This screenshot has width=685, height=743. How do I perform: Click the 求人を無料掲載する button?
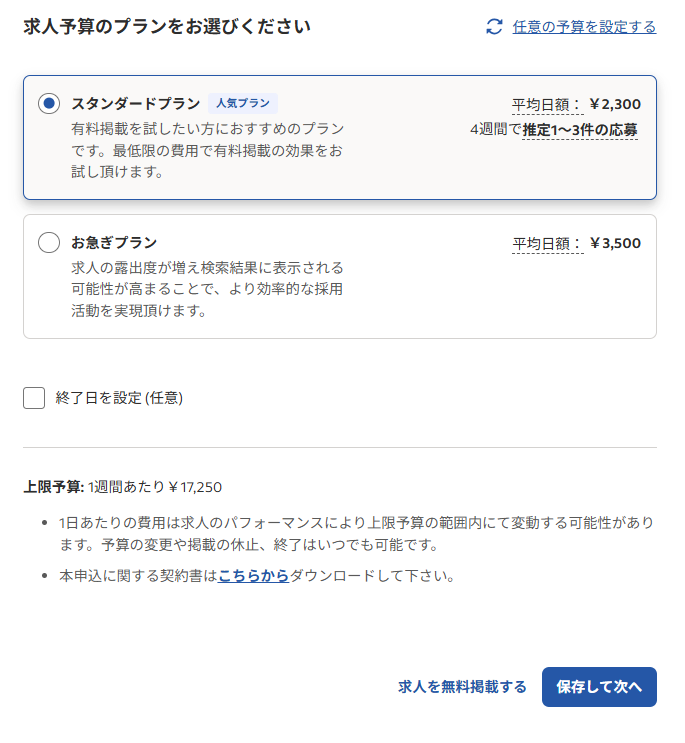point(462,687)
